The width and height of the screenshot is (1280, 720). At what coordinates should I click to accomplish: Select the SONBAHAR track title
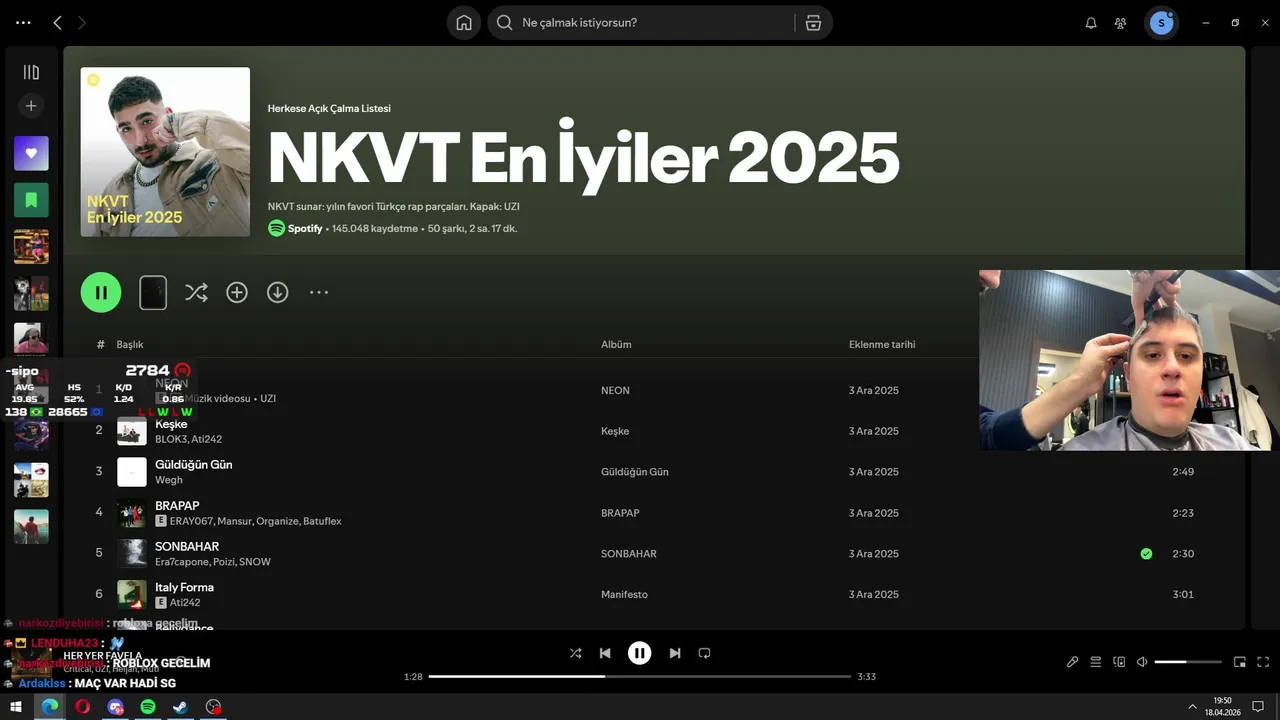click(x=187, y=547)
